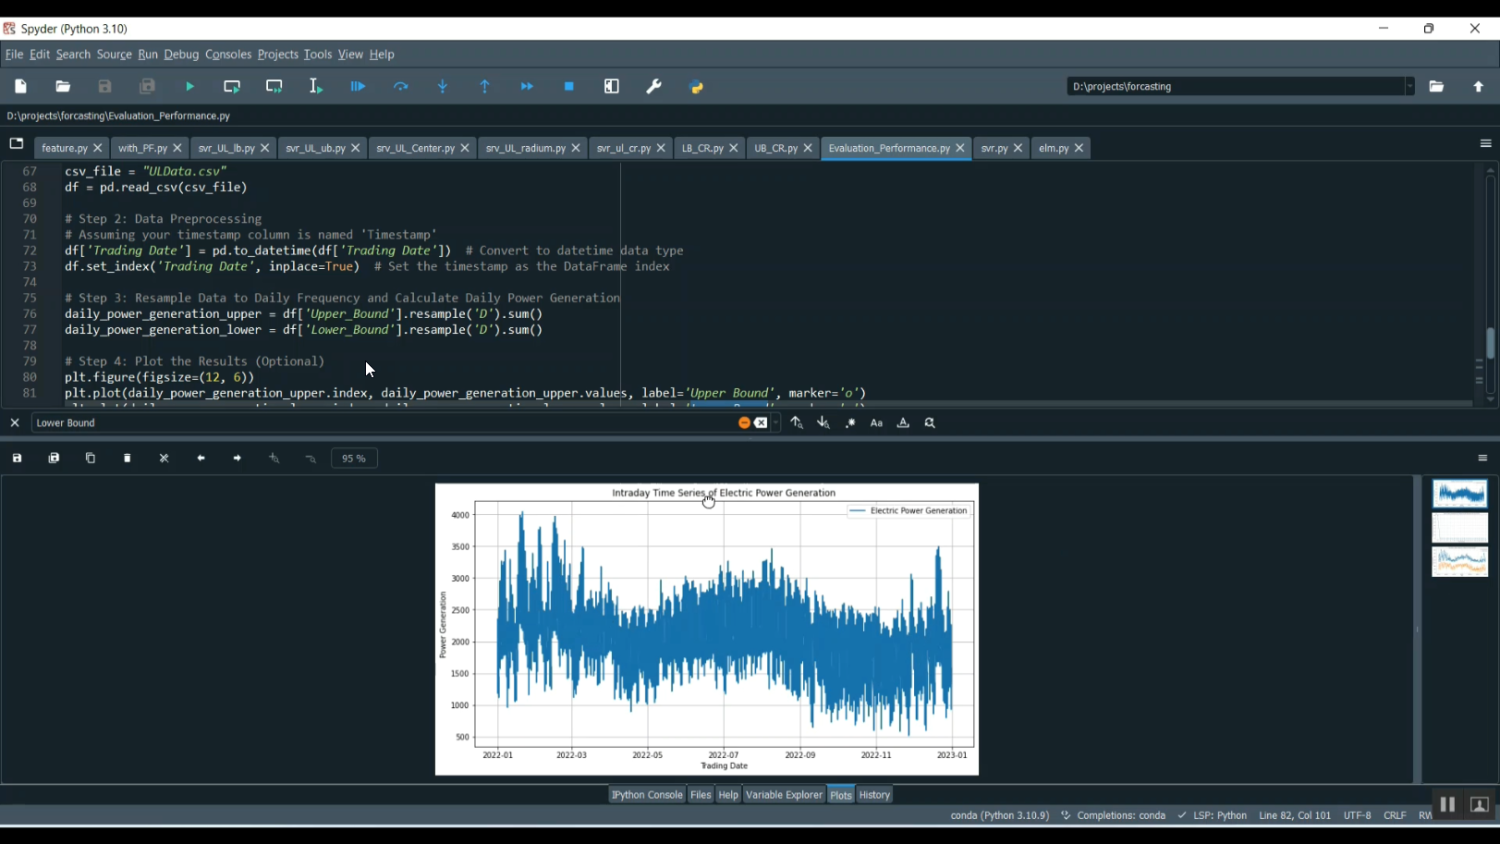Switch to the IPython Console pane

tap(647, 795)
